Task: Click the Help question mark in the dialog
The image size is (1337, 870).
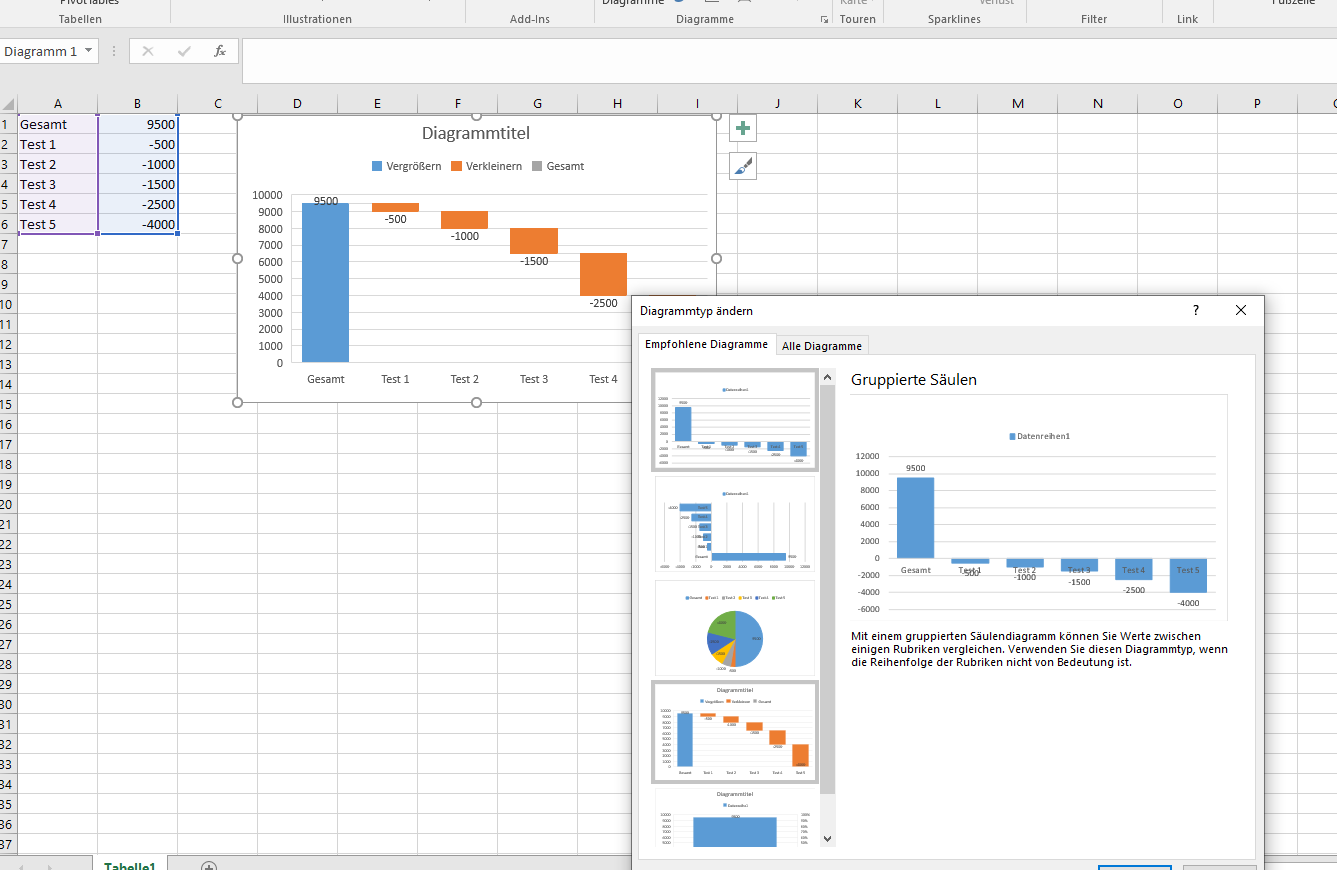Action: [x=1195, y=311]
